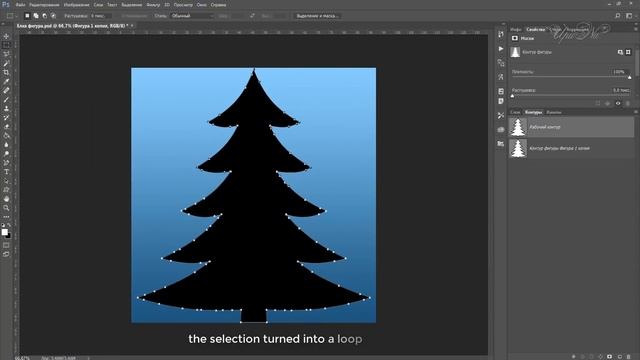The width and height of the screenshot is (640, 360).
Task: Toggle mask visibility eye icon in Properties
Action: click(618, 104)
